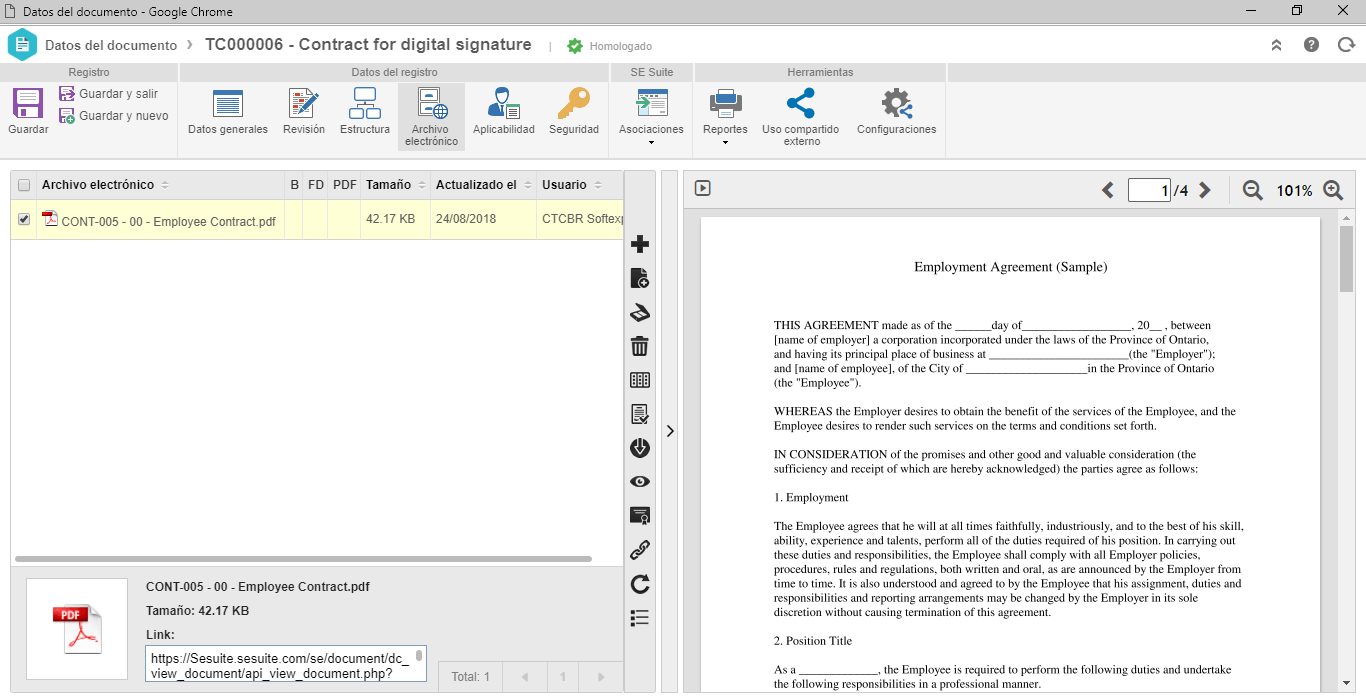Uncheck the Employee Contract.pdf row checkbox
1366x698 pixels.
pyautogui.click(x=24, y=219)
